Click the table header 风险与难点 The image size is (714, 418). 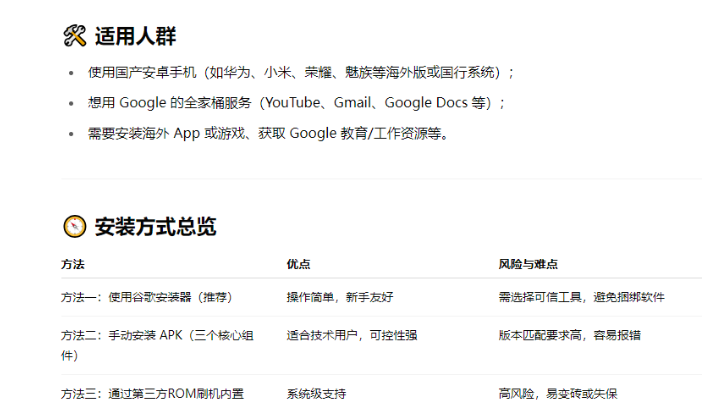528,264
